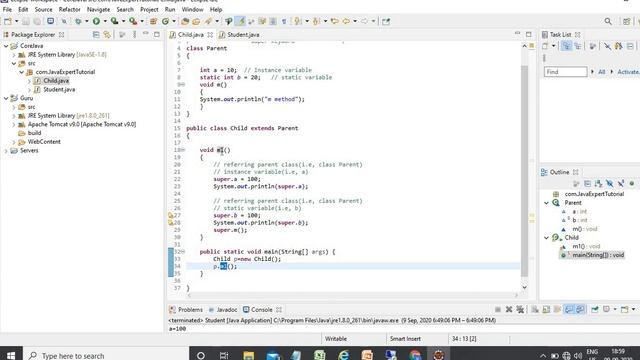Select m1() method in Outline

click(x=586, y=247)
